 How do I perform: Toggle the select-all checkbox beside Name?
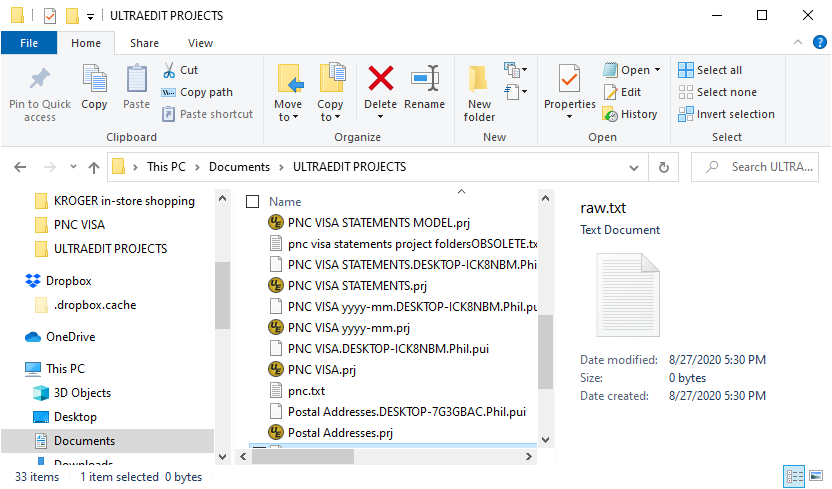(x=253, y=202)
